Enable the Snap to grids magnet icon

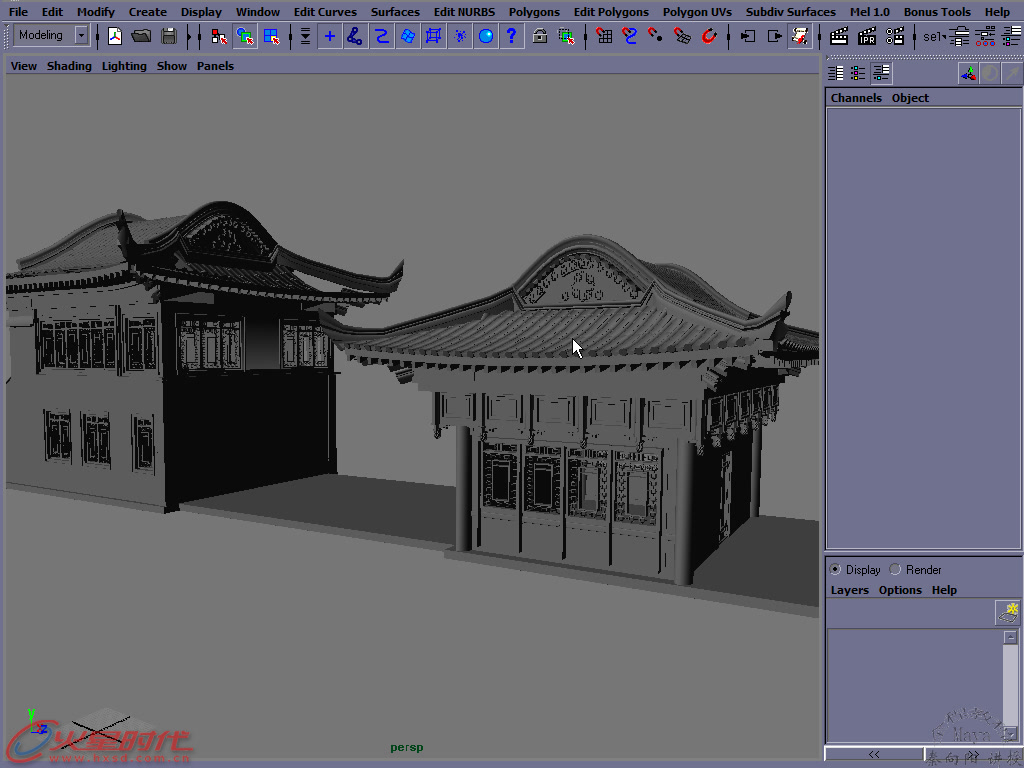pyautogui.click(x=604, y=35)
